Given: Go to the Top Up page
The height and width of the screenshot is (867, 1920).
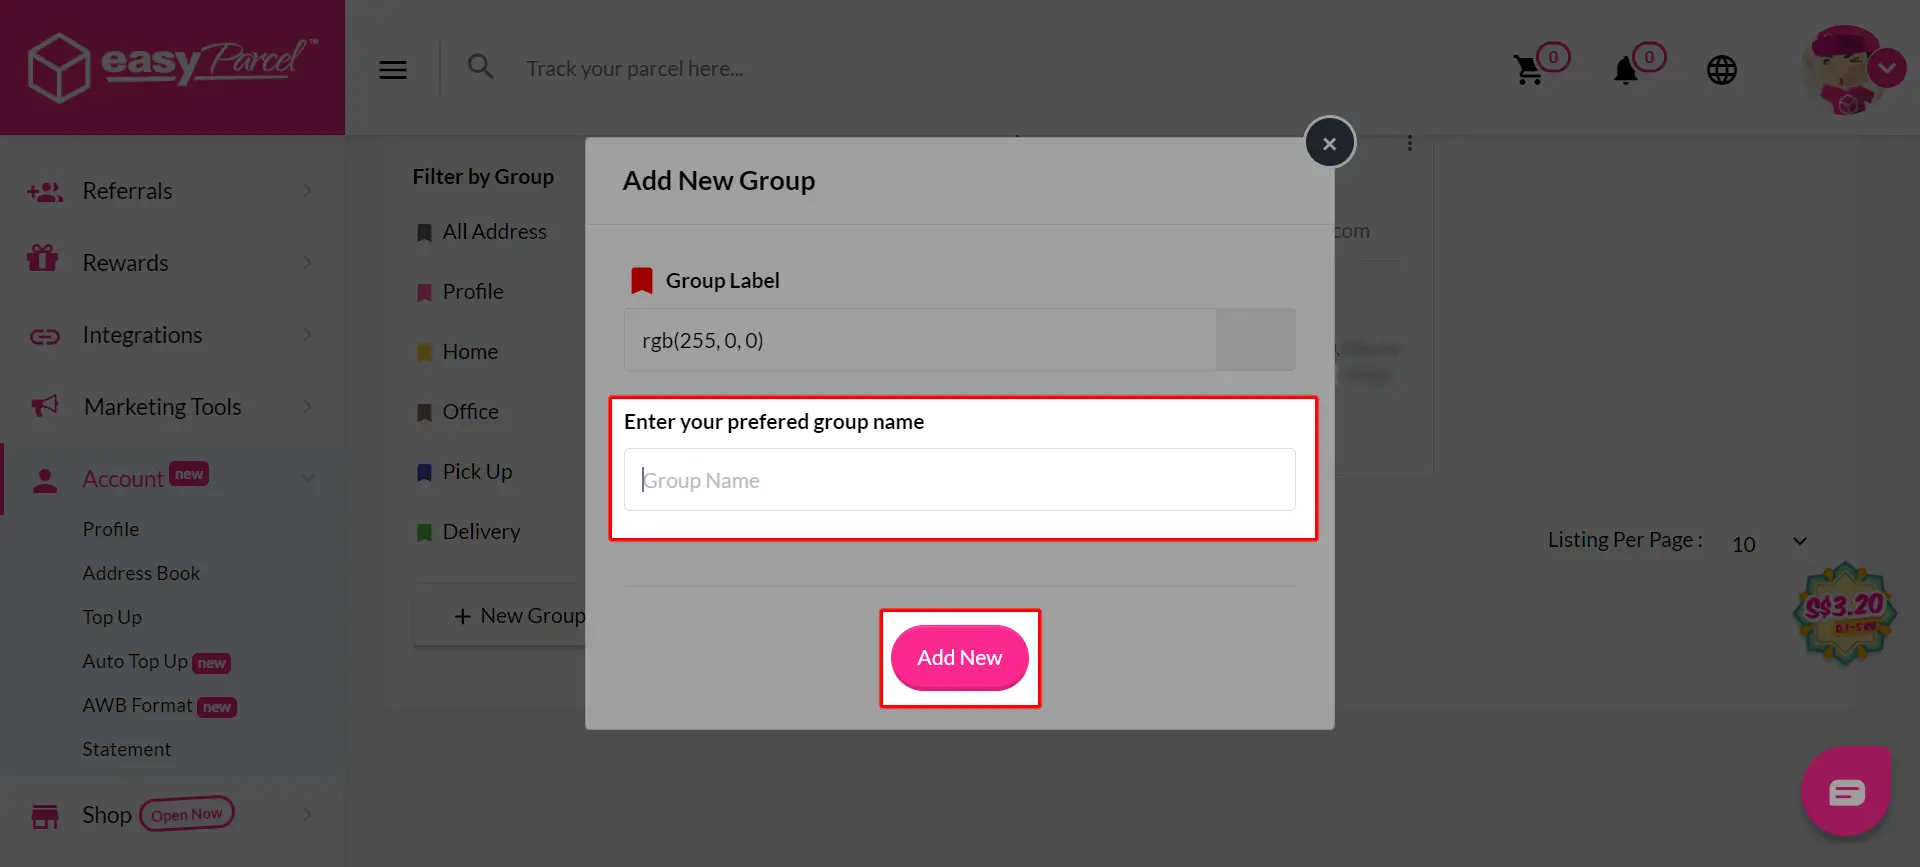Looking at the screenshot, I should coord(112,617).
